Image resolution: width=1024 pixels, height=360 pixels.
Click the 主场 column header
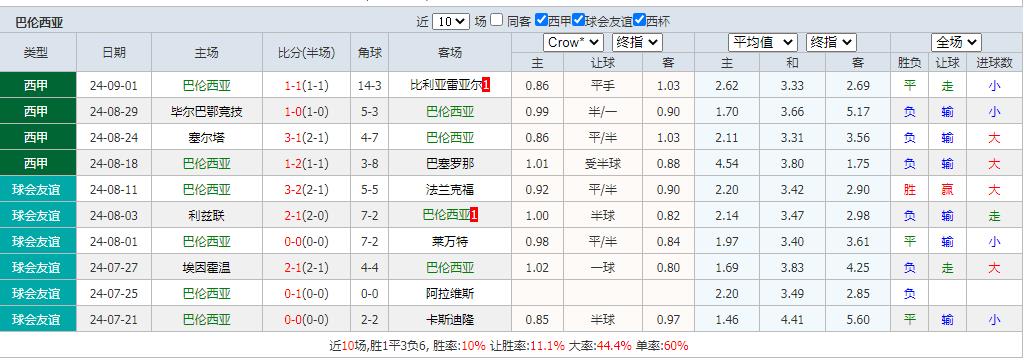pyautogui.click(x=206, y=53)
